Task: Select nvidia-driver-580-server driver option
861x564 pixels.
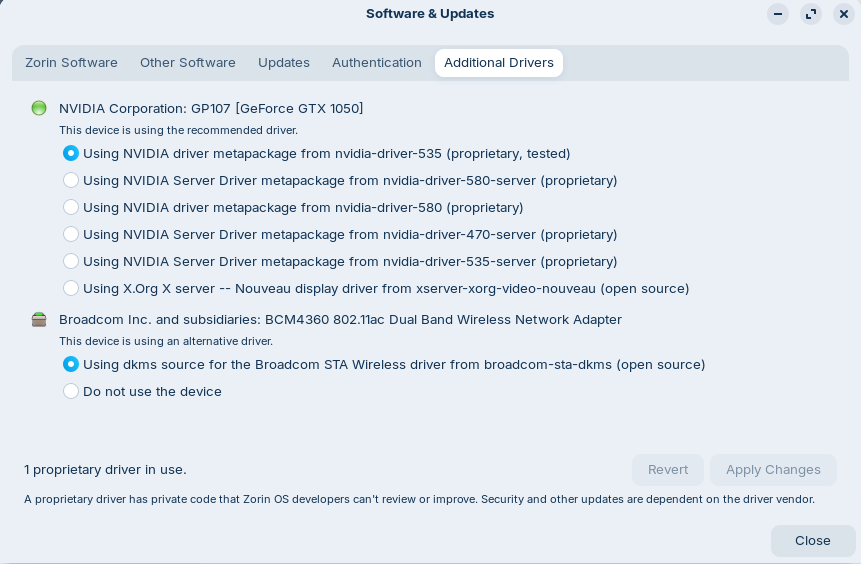Action: pos(71,180)
